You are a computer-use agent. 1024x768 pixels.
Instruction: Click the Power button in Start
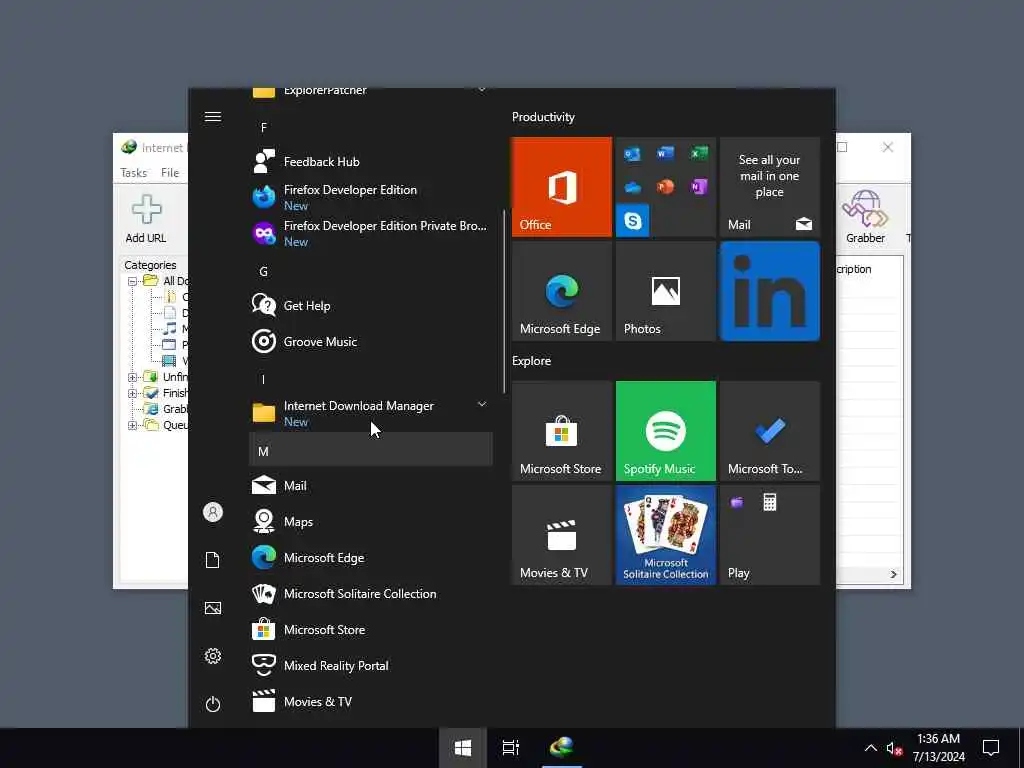pos(213,704)
